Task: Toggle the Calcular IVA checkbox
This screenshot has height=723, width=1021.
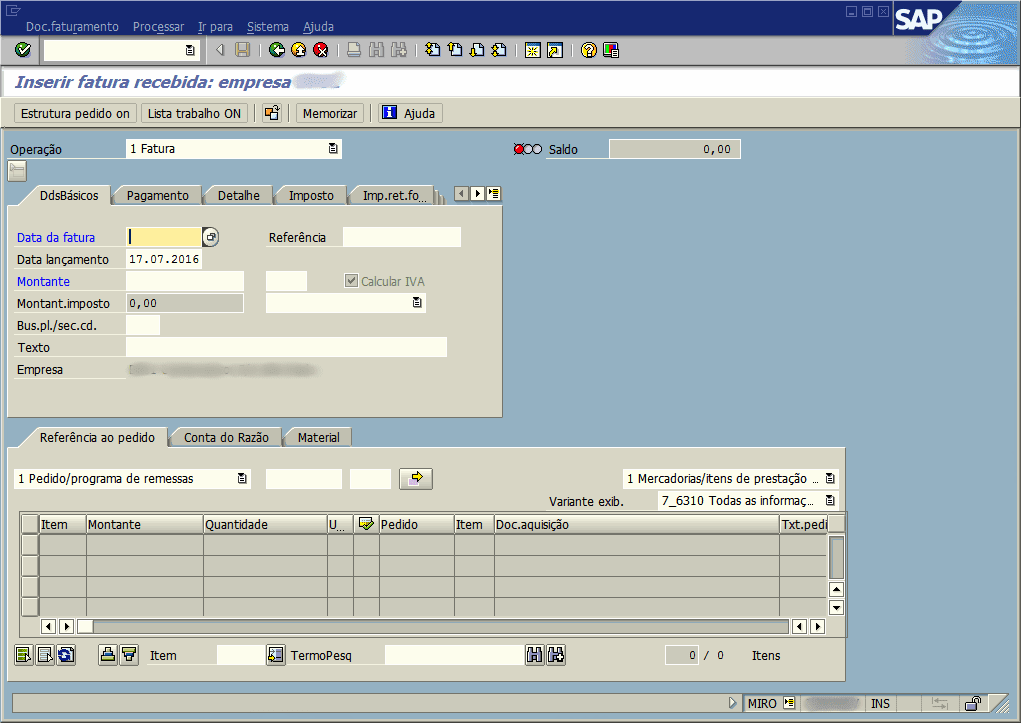Action: click(352, 281)
